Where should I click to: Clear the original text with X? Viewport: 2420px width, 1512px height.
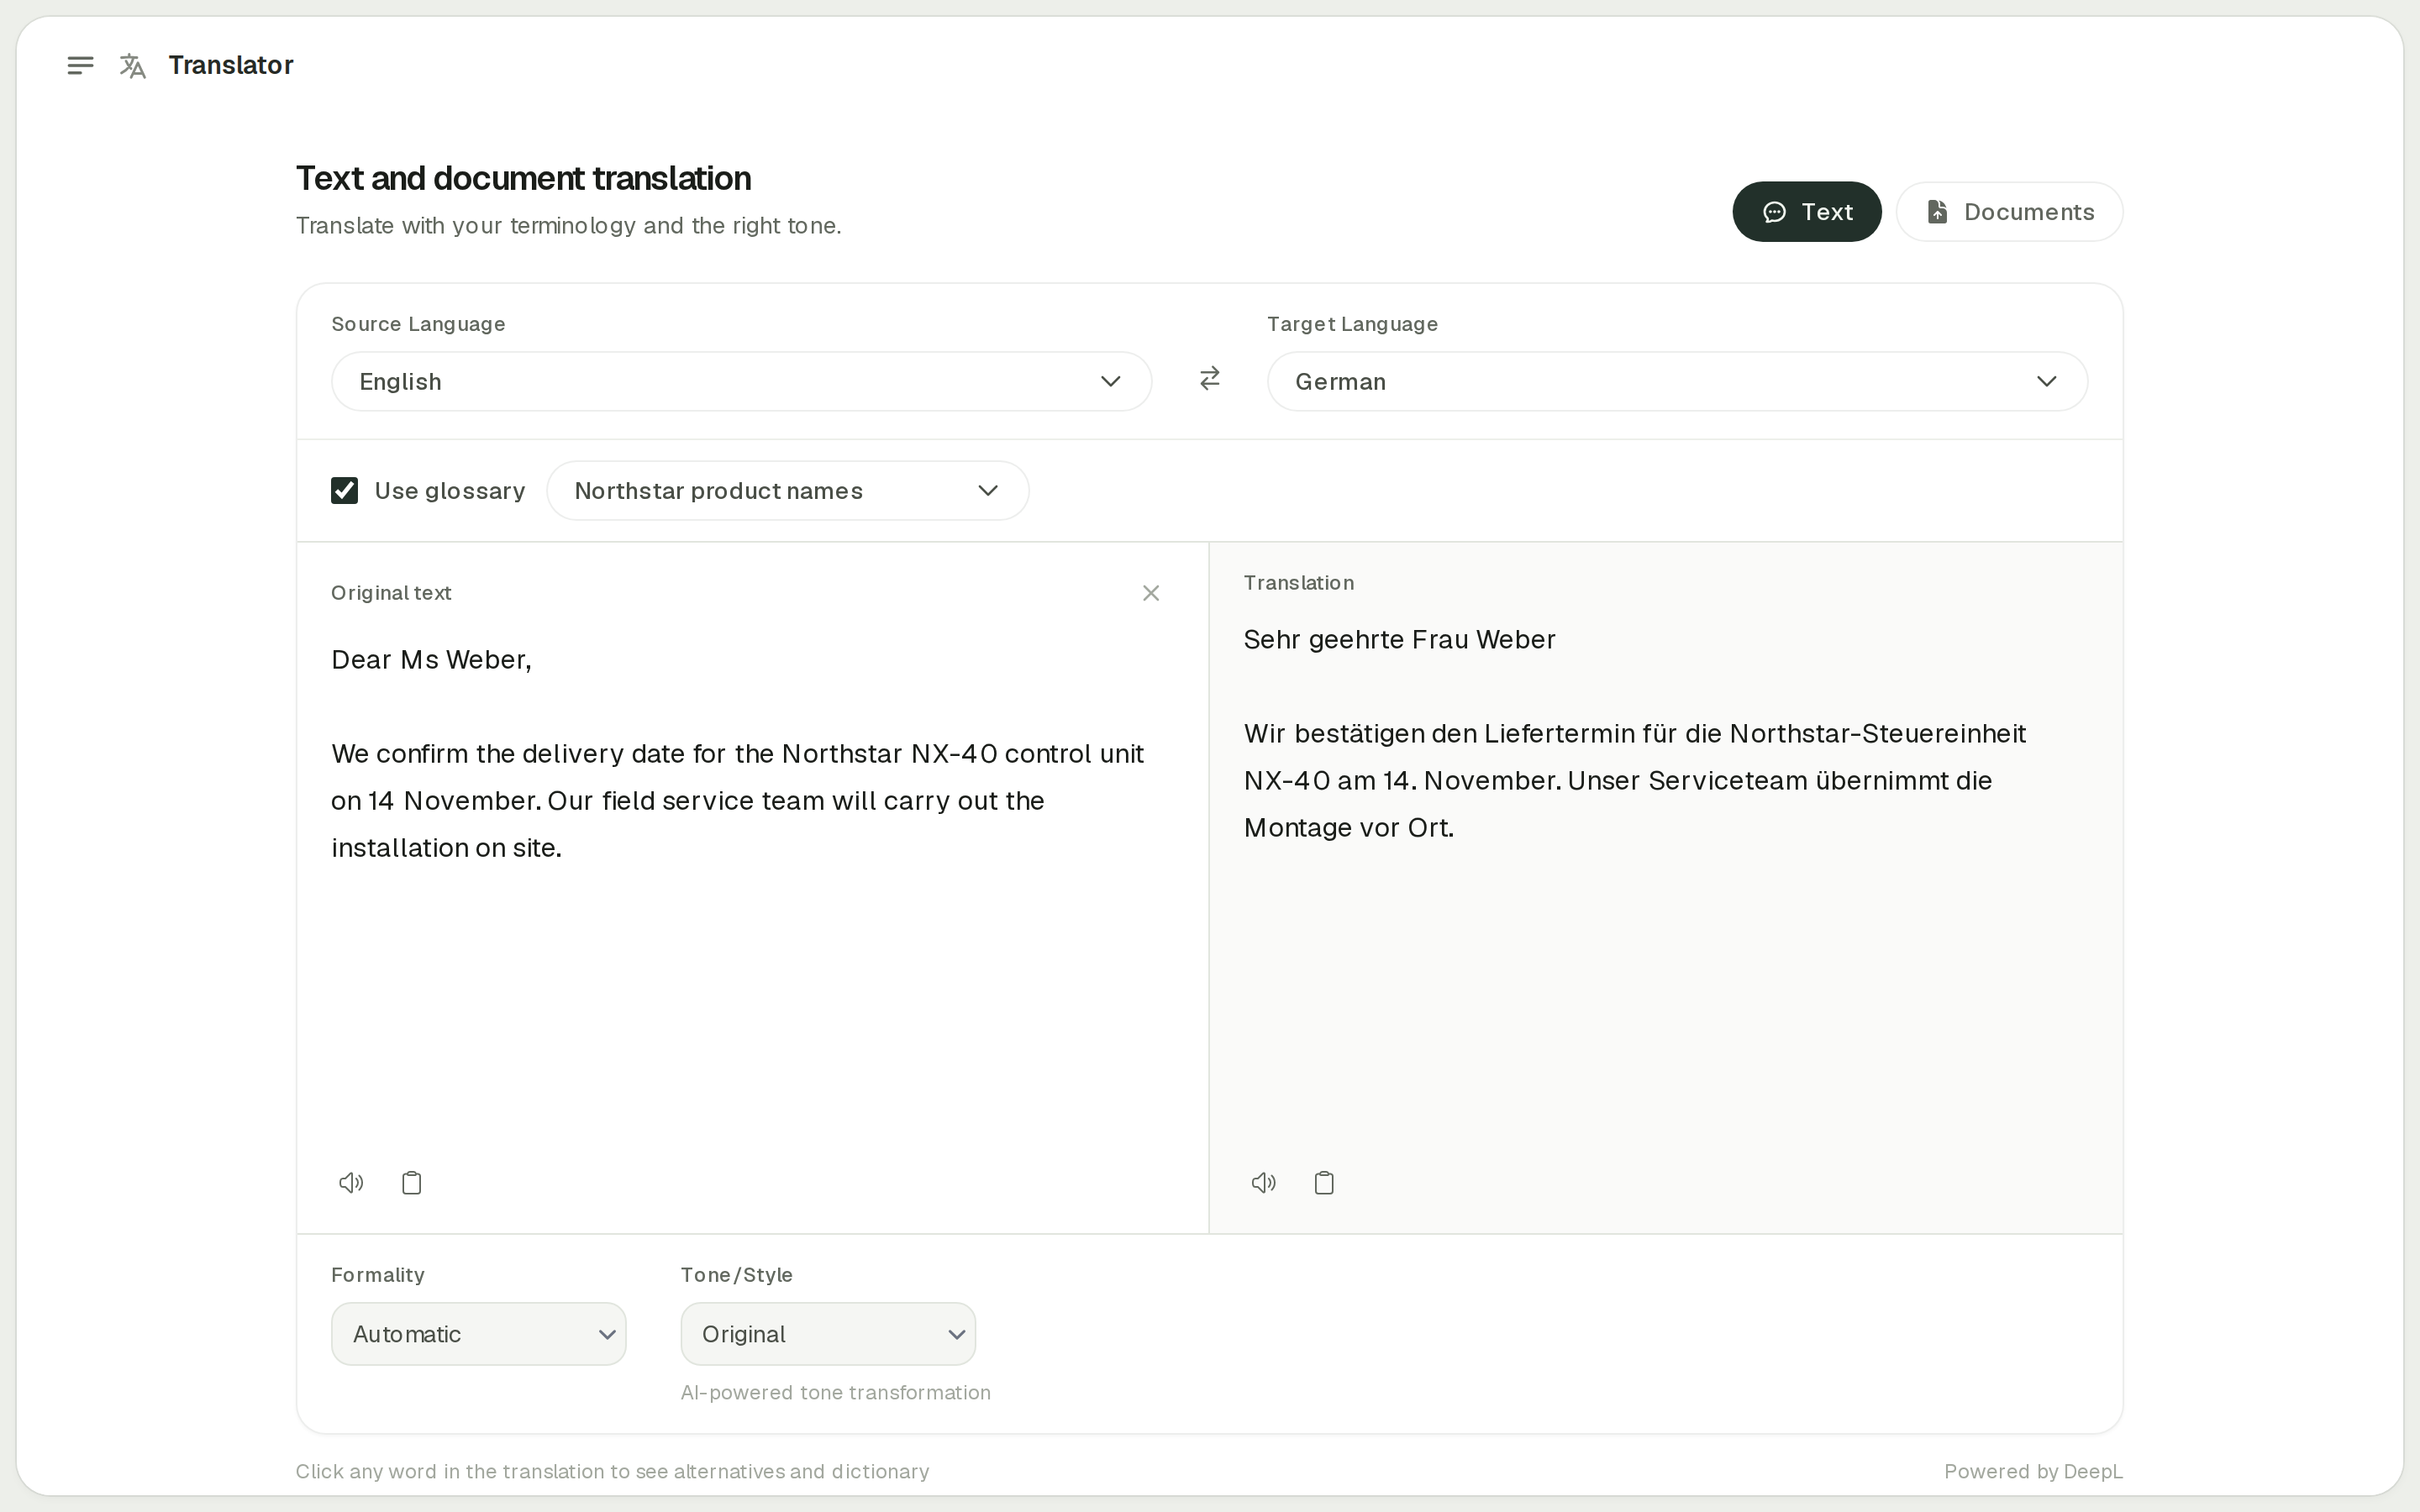(x=1151, y=593)
